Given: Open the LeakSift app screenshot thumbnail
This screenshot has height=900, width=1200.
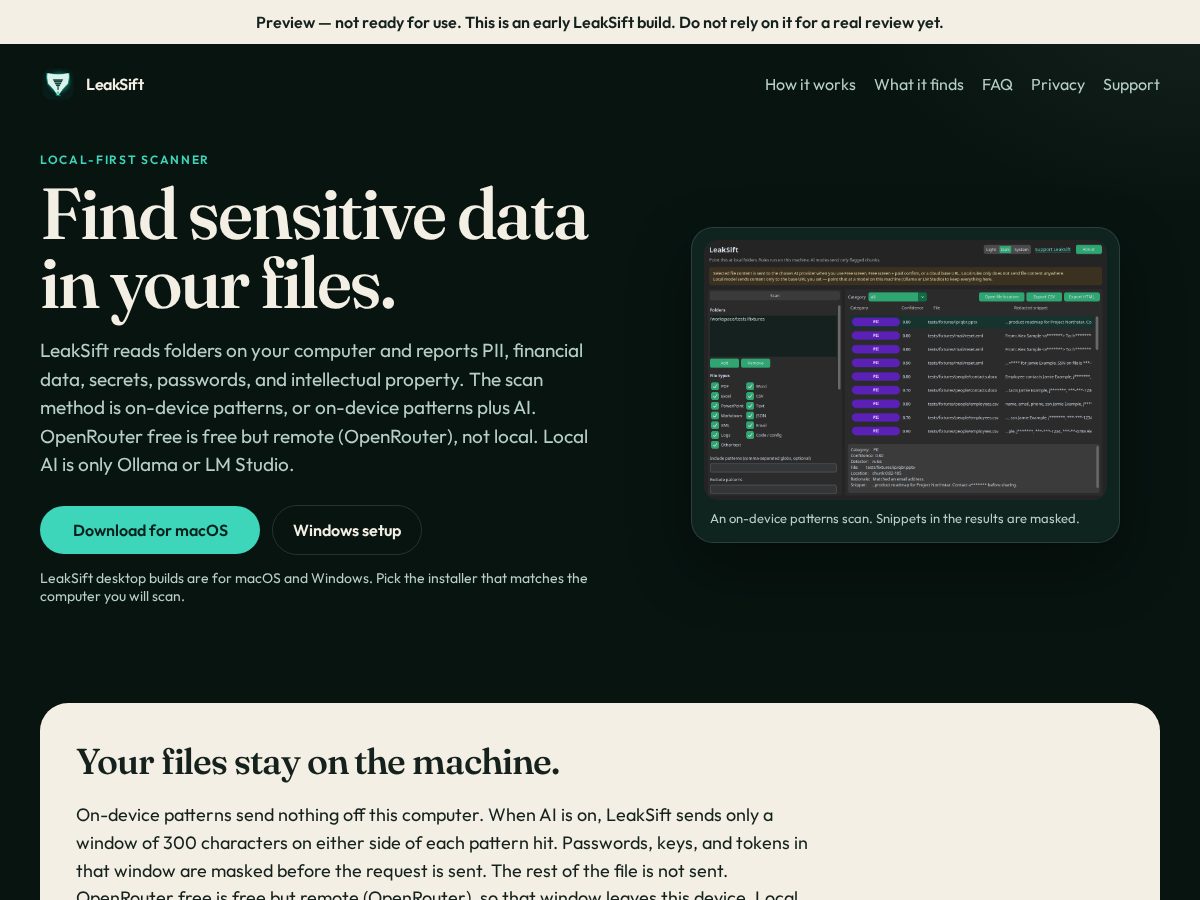Looking at the screenshot, I should pos(905,369).
